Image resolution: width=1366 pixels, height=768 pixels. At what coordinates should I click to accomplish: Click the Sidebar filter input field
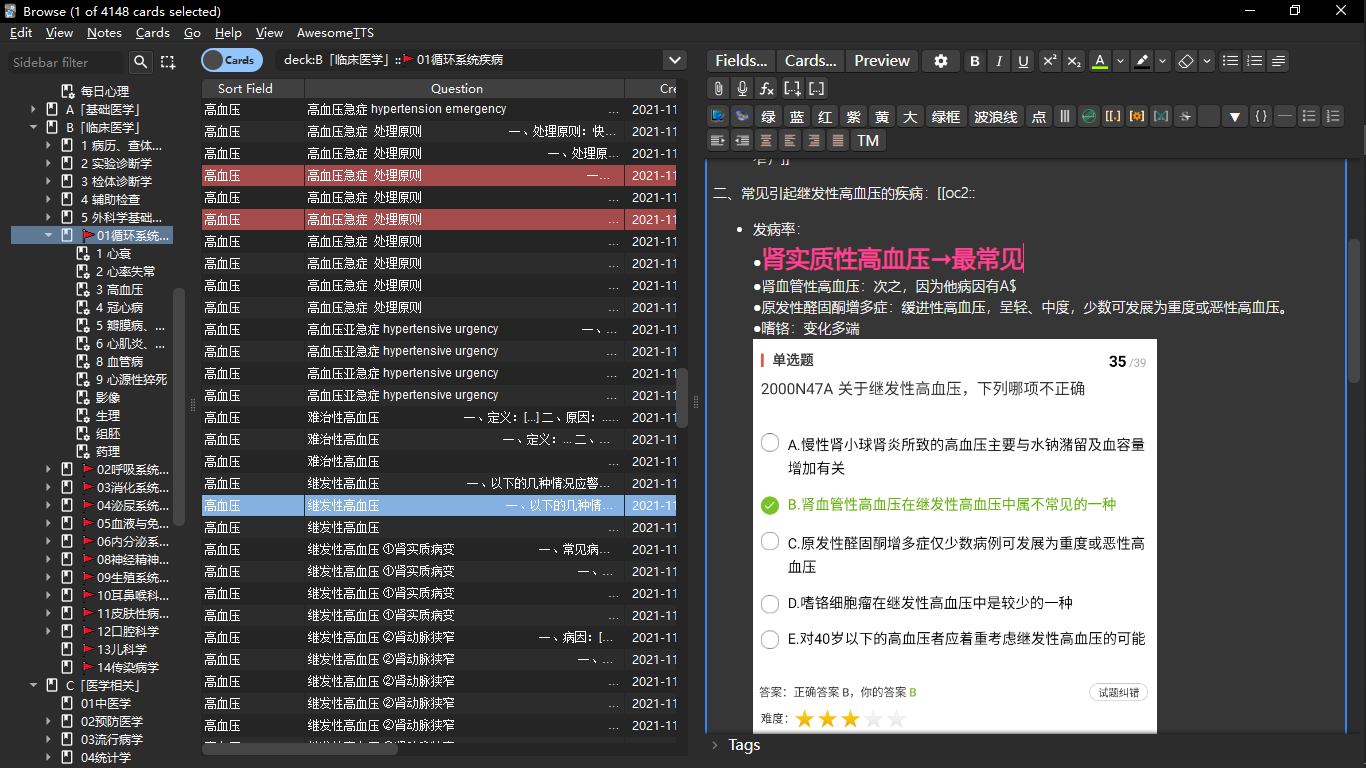(68, 62)
